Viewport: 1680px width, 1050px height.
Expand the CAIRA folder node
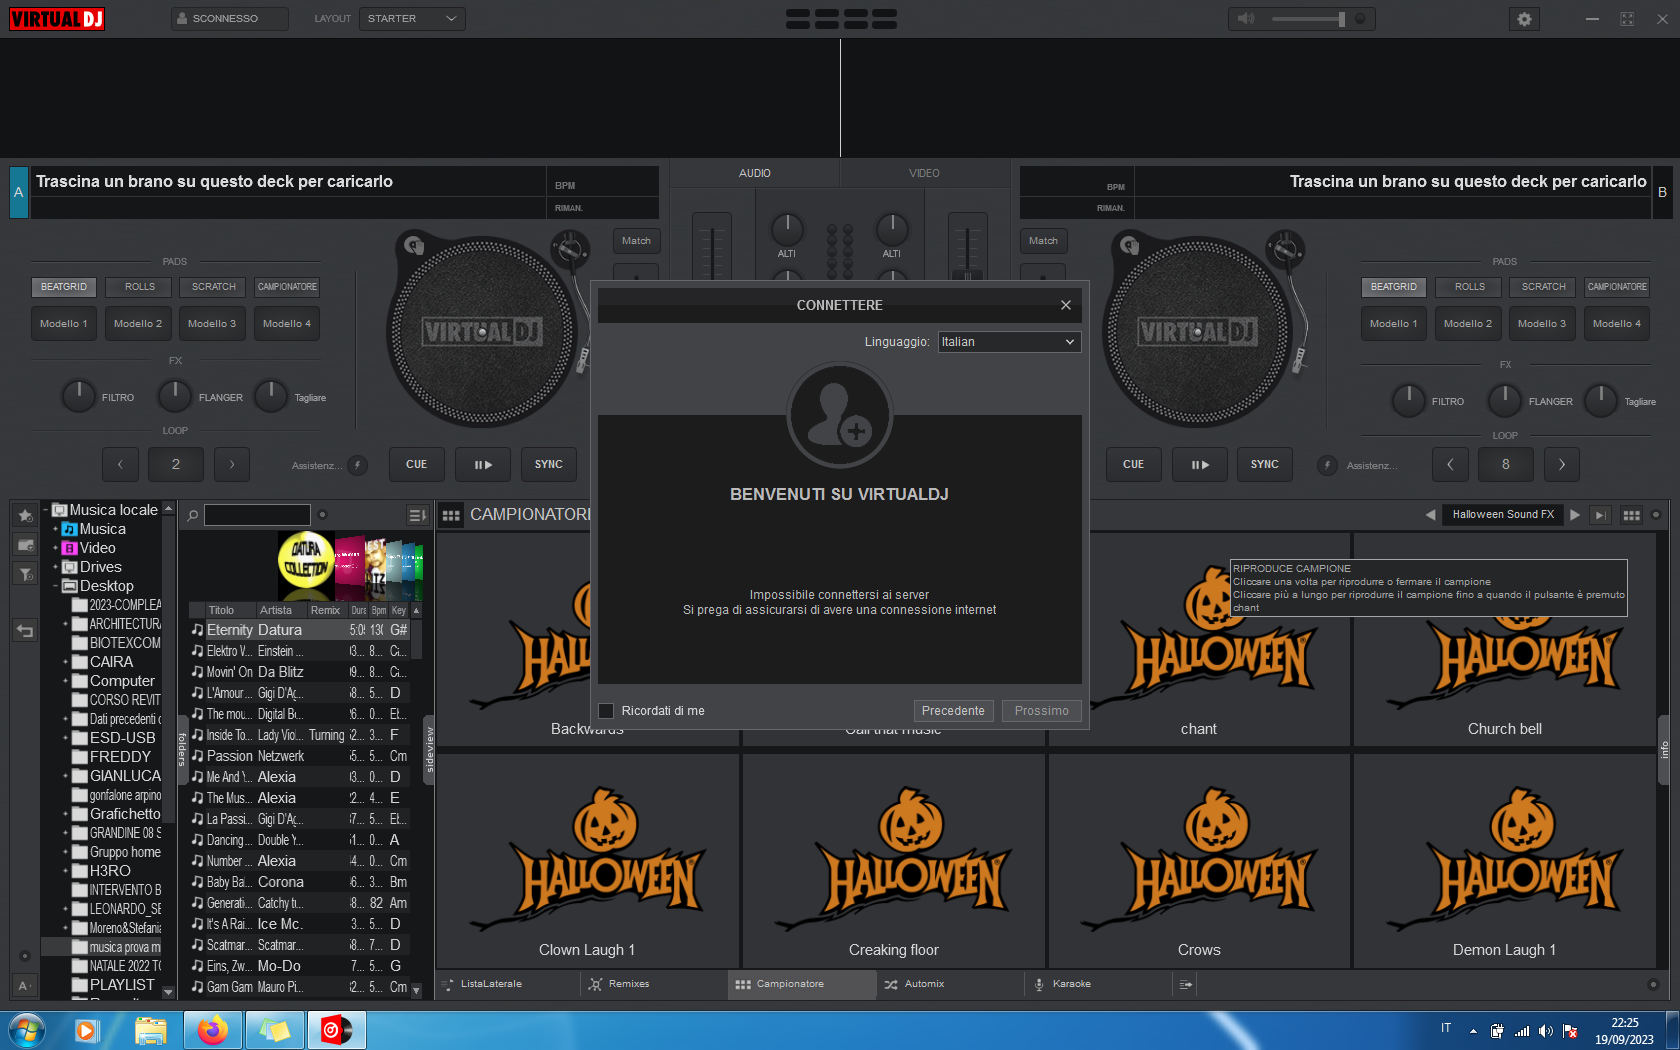[x=66, y=662]
